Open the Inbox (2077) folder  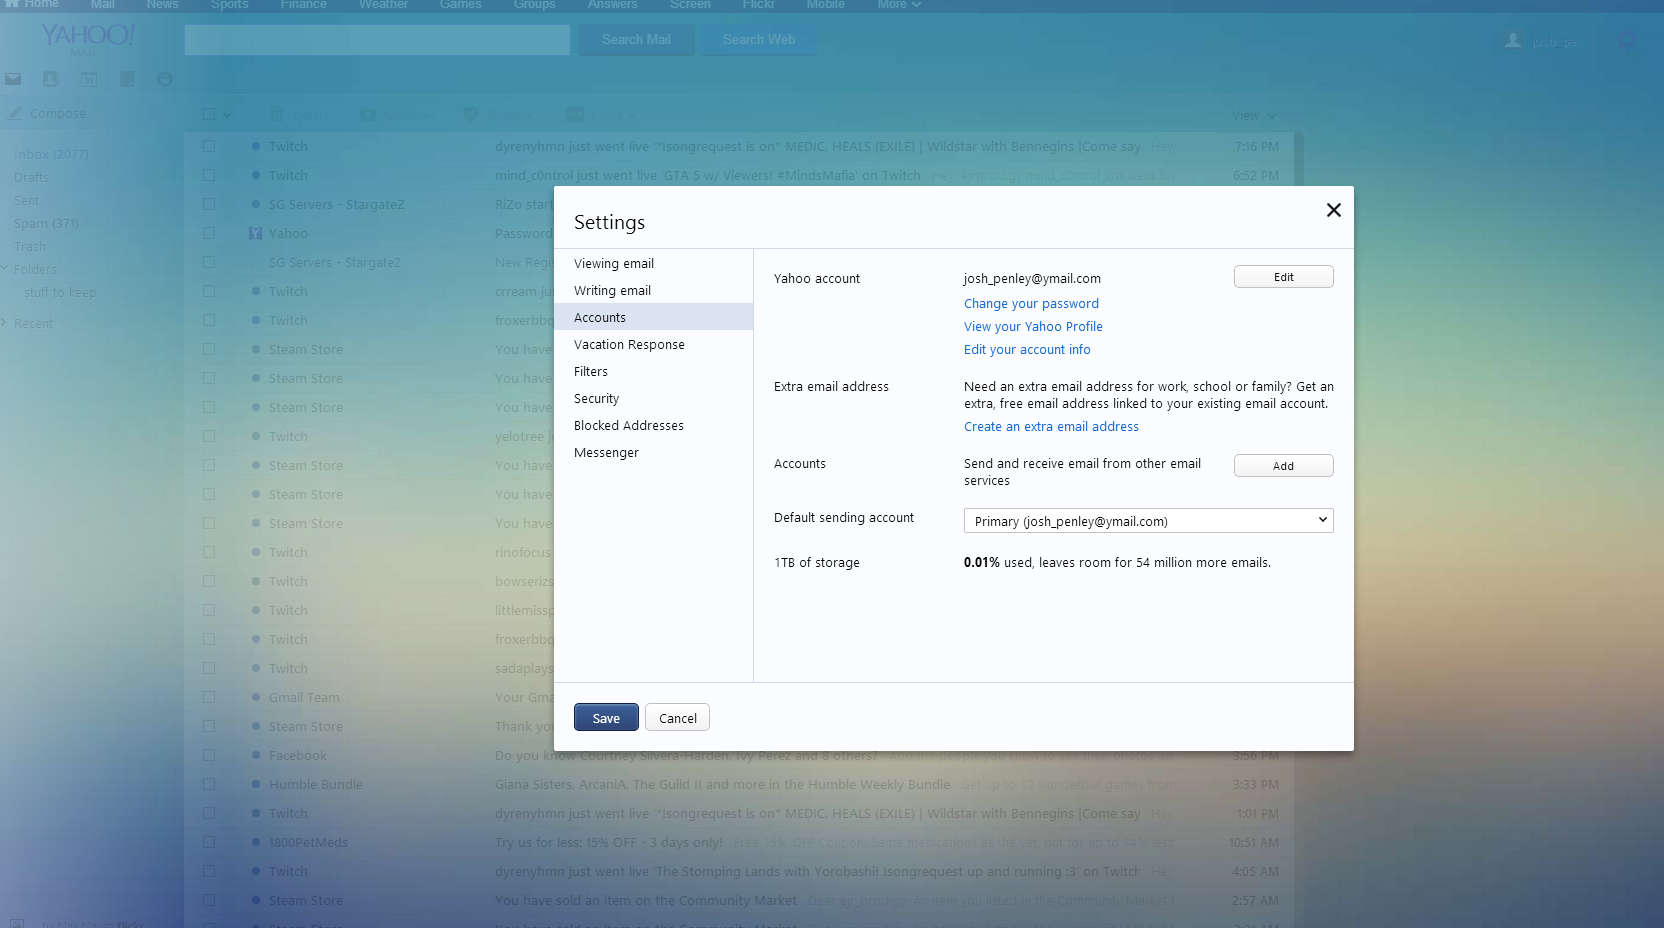[51, 154]
